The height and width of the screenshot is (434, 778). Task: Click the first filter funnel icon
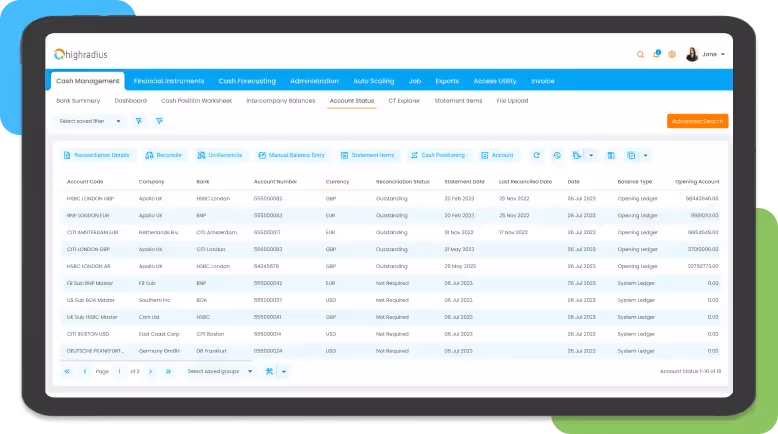(139, 121)
